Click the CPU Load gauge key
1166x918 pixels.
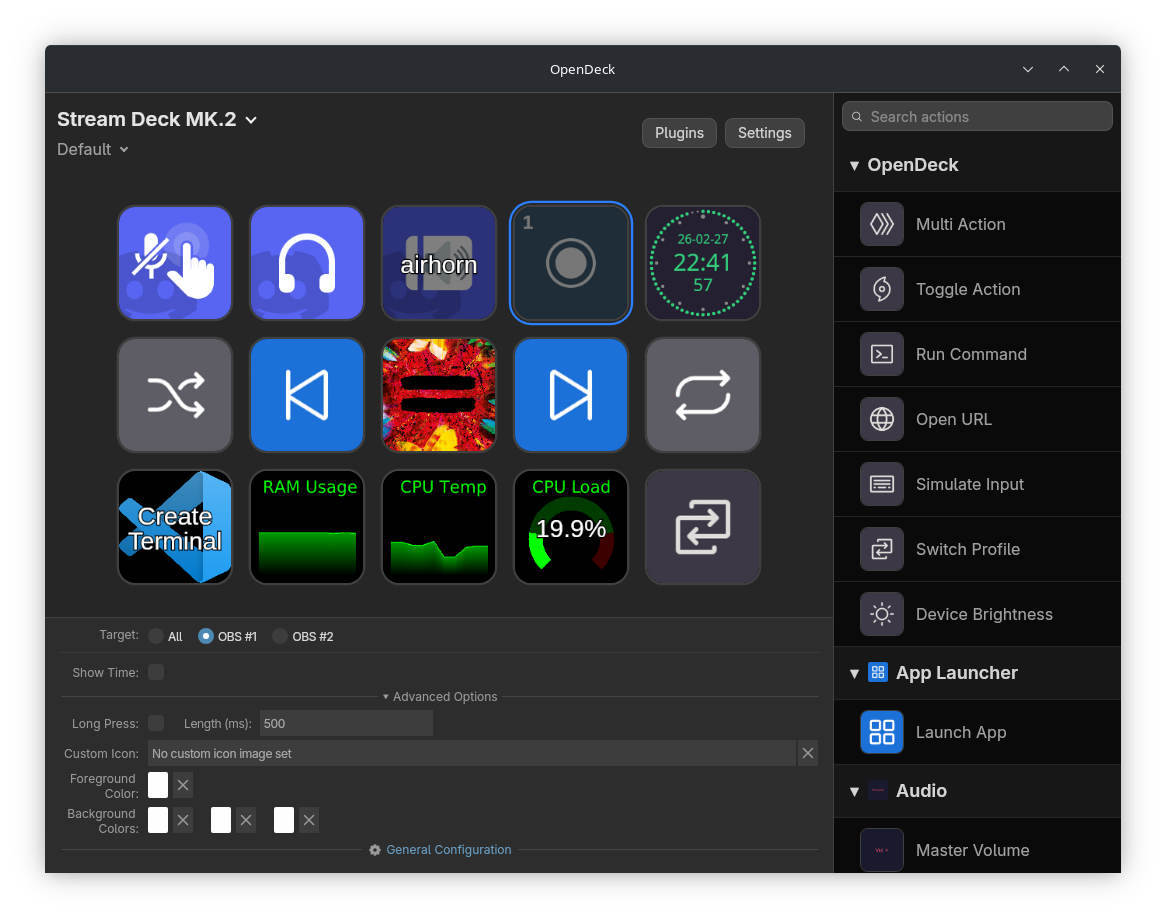point(571,527)
